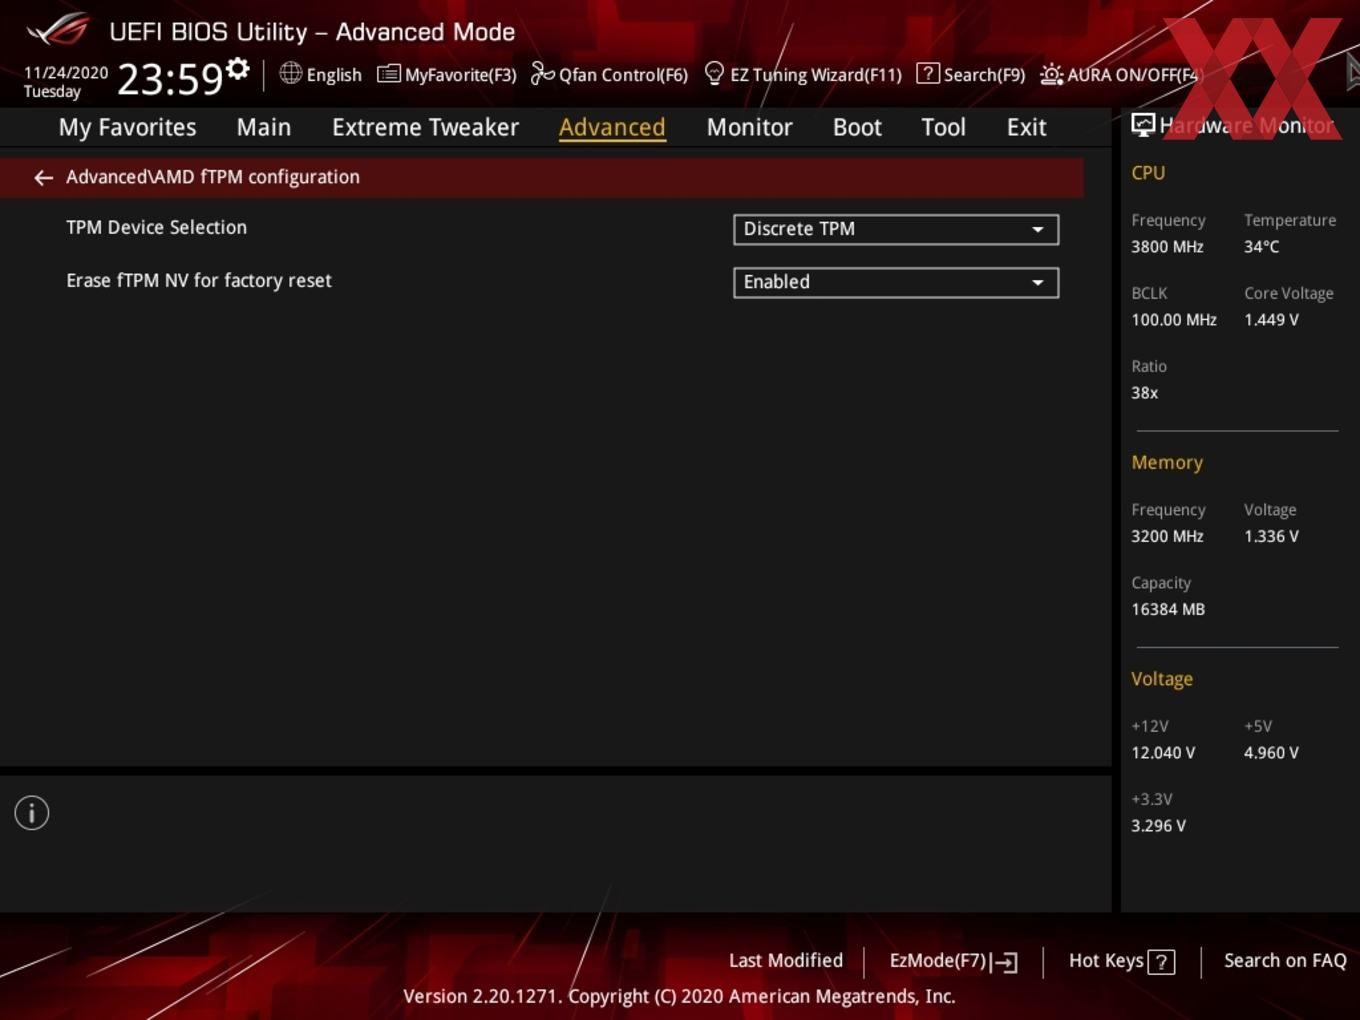Click the Voltage section heading

pyautogui.click(x=1162, y=679)
